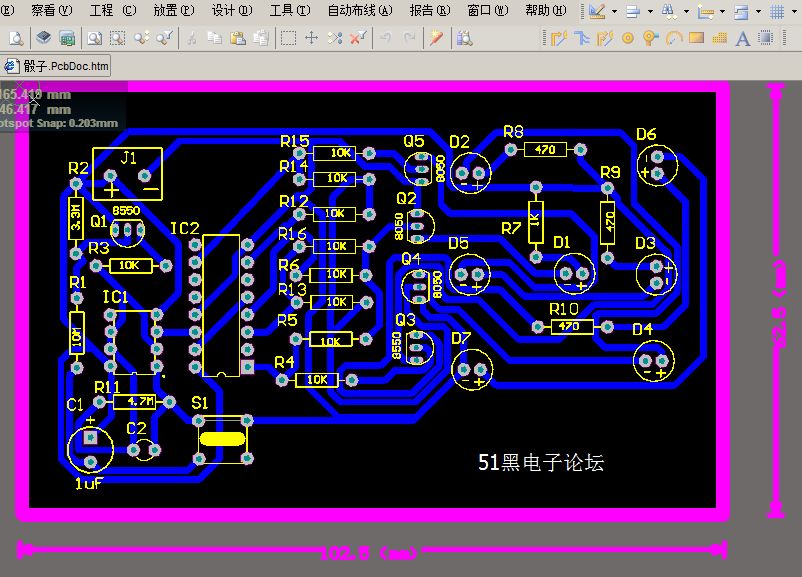
Task: Switch to the 骰子.PcbDoc.htm document tab
Action: point(56,66)
